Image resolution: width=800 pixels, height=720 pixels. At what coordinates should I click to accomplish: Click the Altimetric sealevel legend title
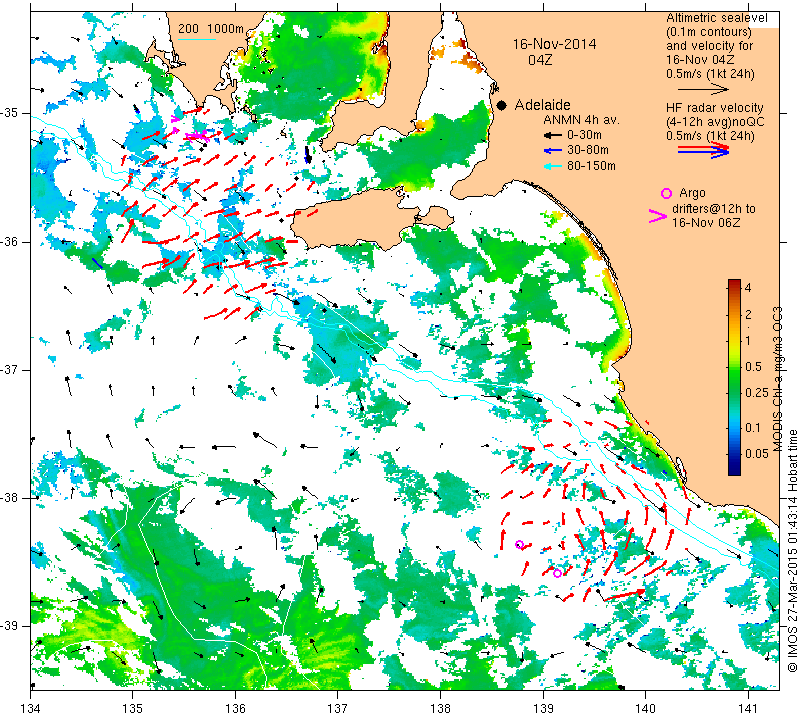coord(716,18)
